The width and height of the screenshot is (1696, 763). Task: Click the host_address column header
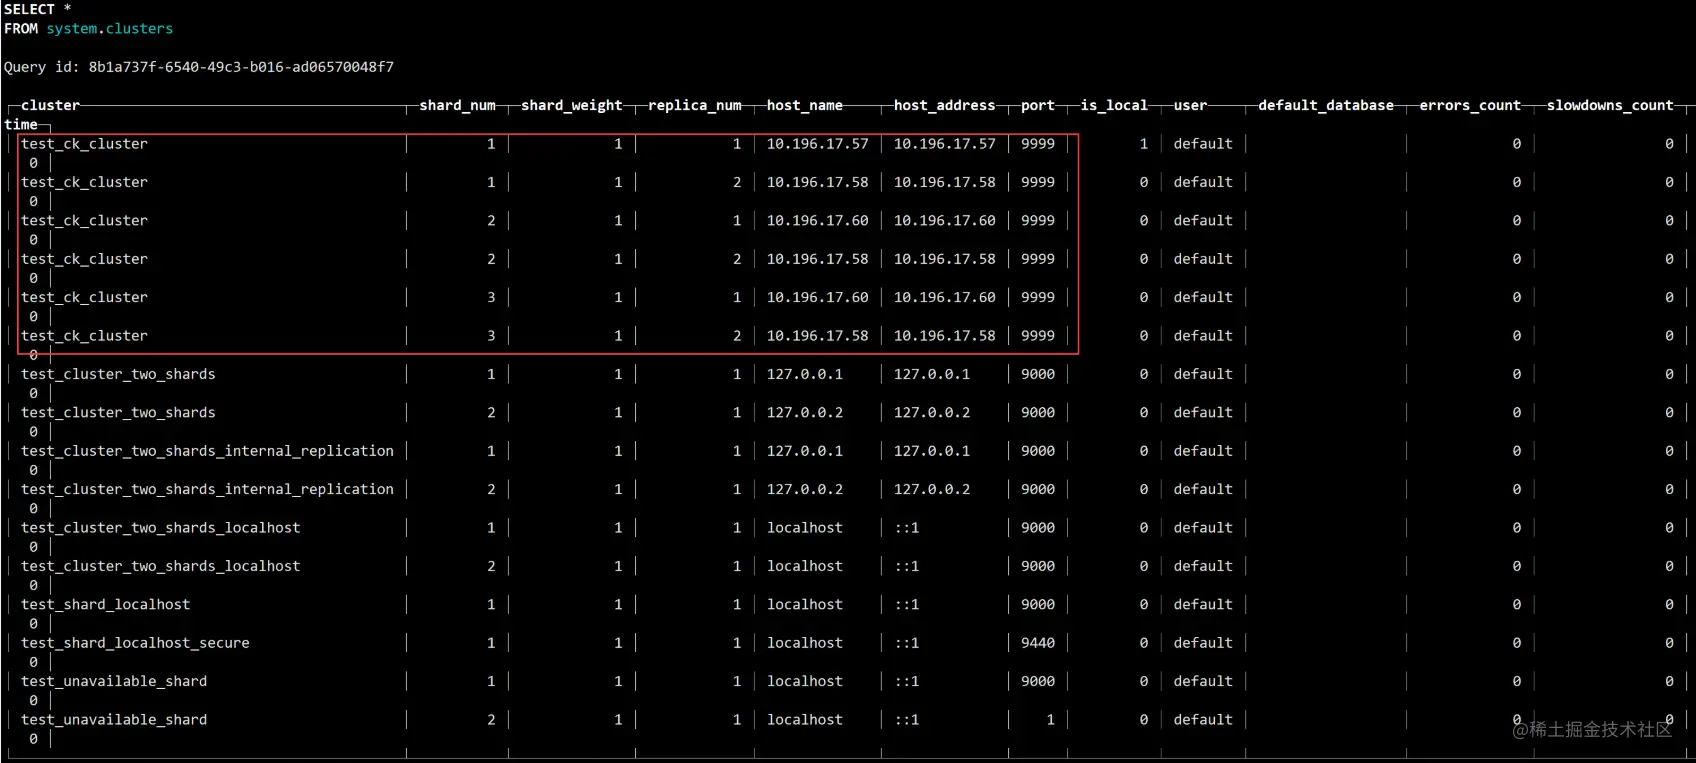point(945,105)
